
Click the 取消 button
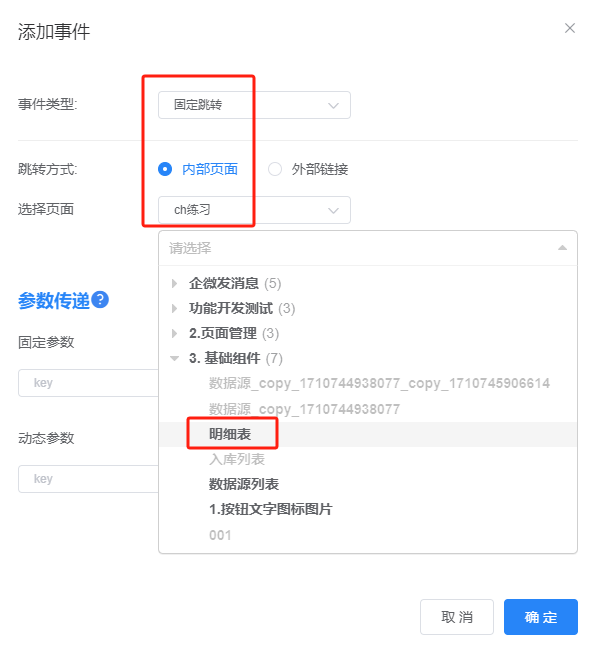(x=457, y=617)
